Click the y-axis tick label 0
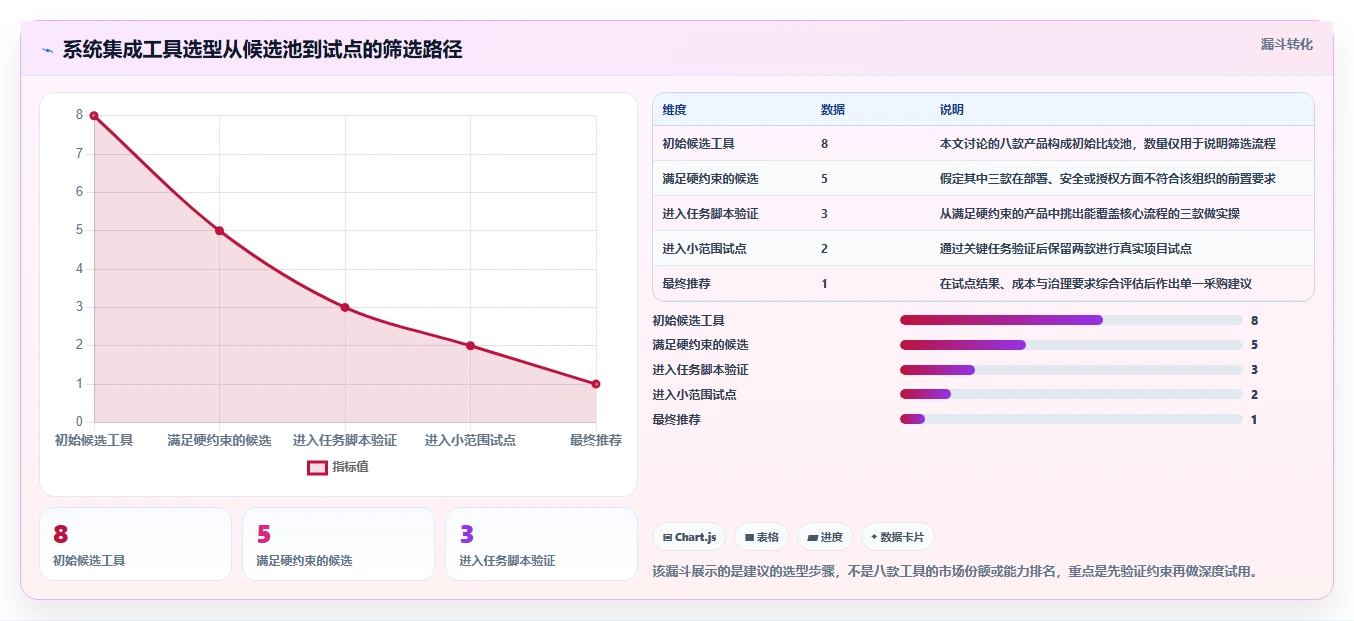The image size is (1354, 621). tap(79, 422)
